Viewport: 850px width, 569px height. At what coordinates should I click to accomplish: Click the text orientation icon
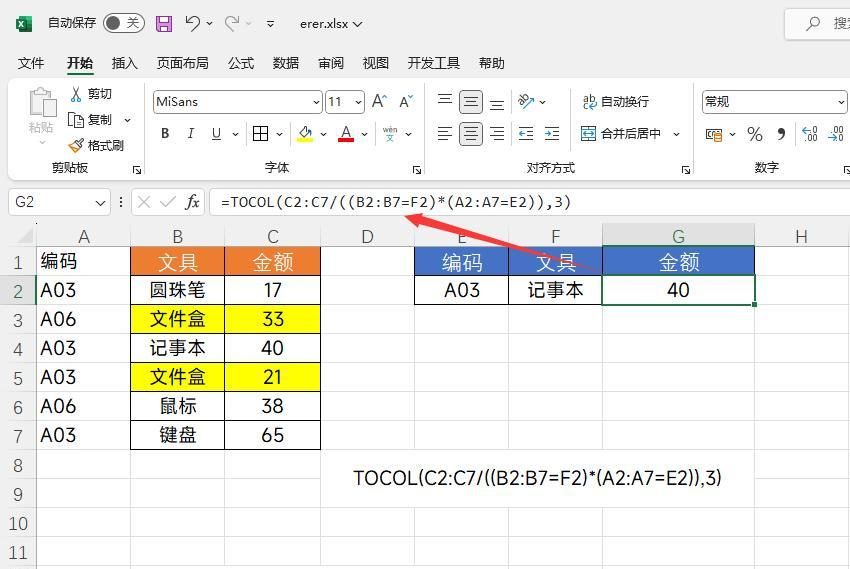(526, 101)
